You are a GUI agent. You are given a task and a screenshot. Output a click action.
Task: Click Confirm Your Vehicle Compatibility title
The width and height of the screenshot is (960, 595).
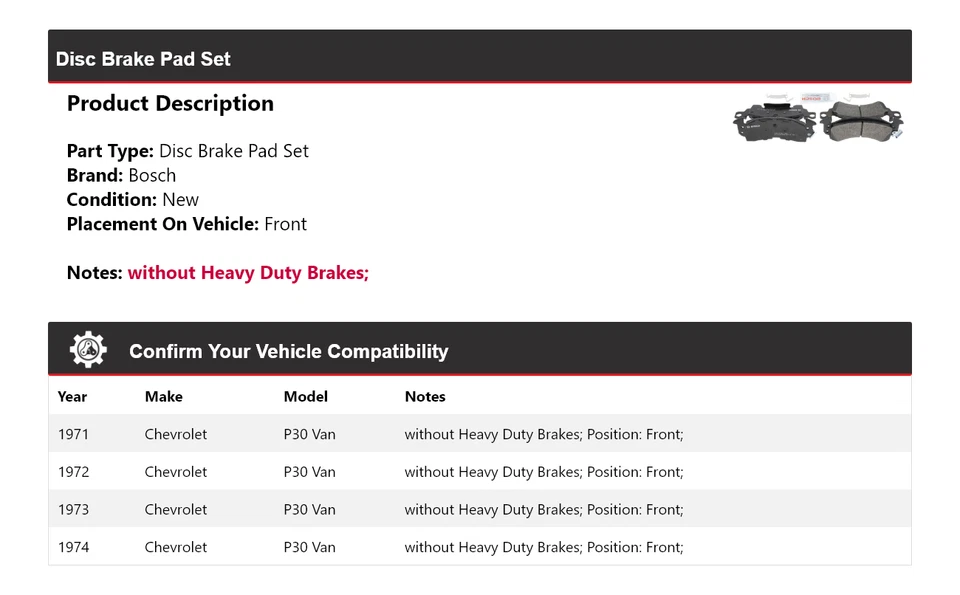(x=288, y=352)
